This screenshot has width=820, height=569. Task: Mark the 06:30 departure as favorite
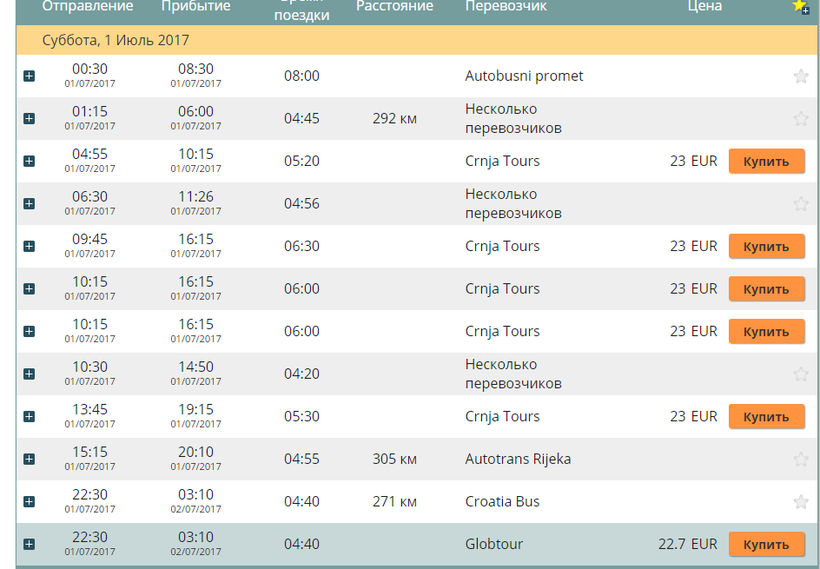pos(800,204)
